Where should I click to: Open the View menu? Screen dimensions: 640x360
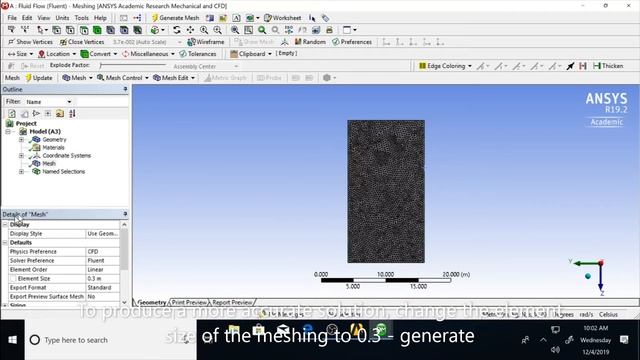(44, 18)
